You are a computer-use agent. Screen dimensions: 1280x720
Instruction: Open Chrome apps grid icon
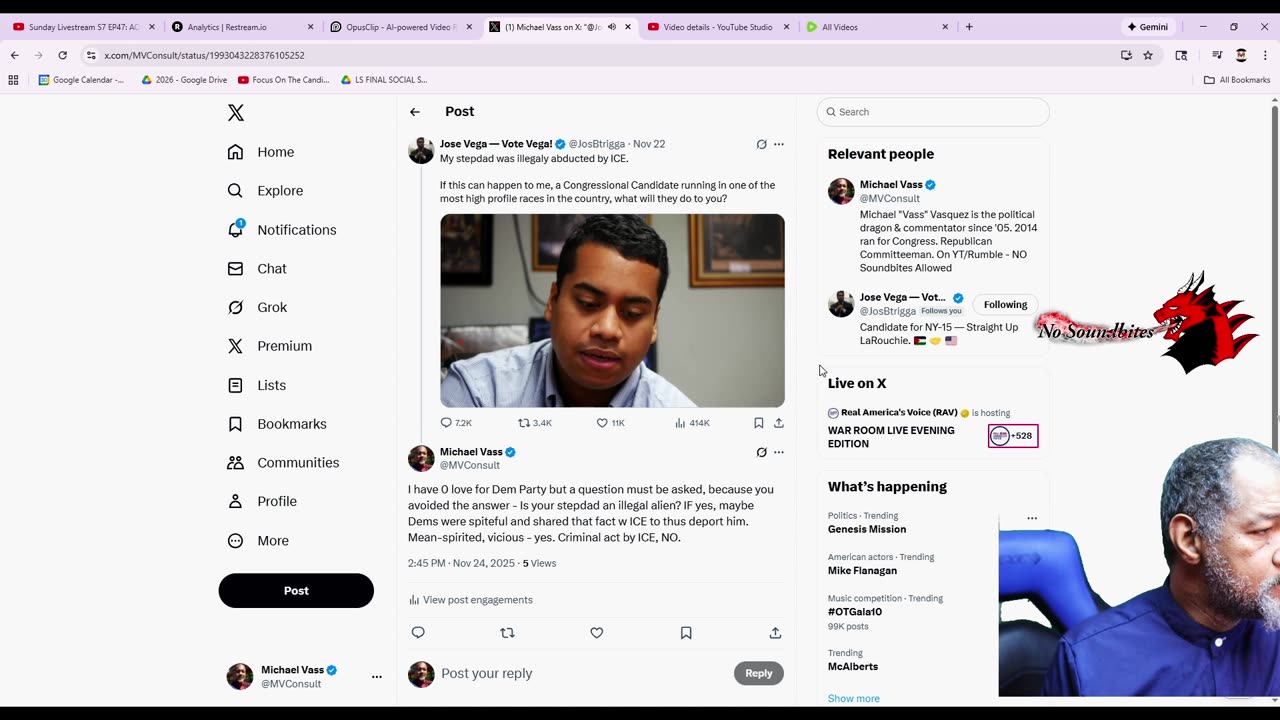(x=13, y=80)
